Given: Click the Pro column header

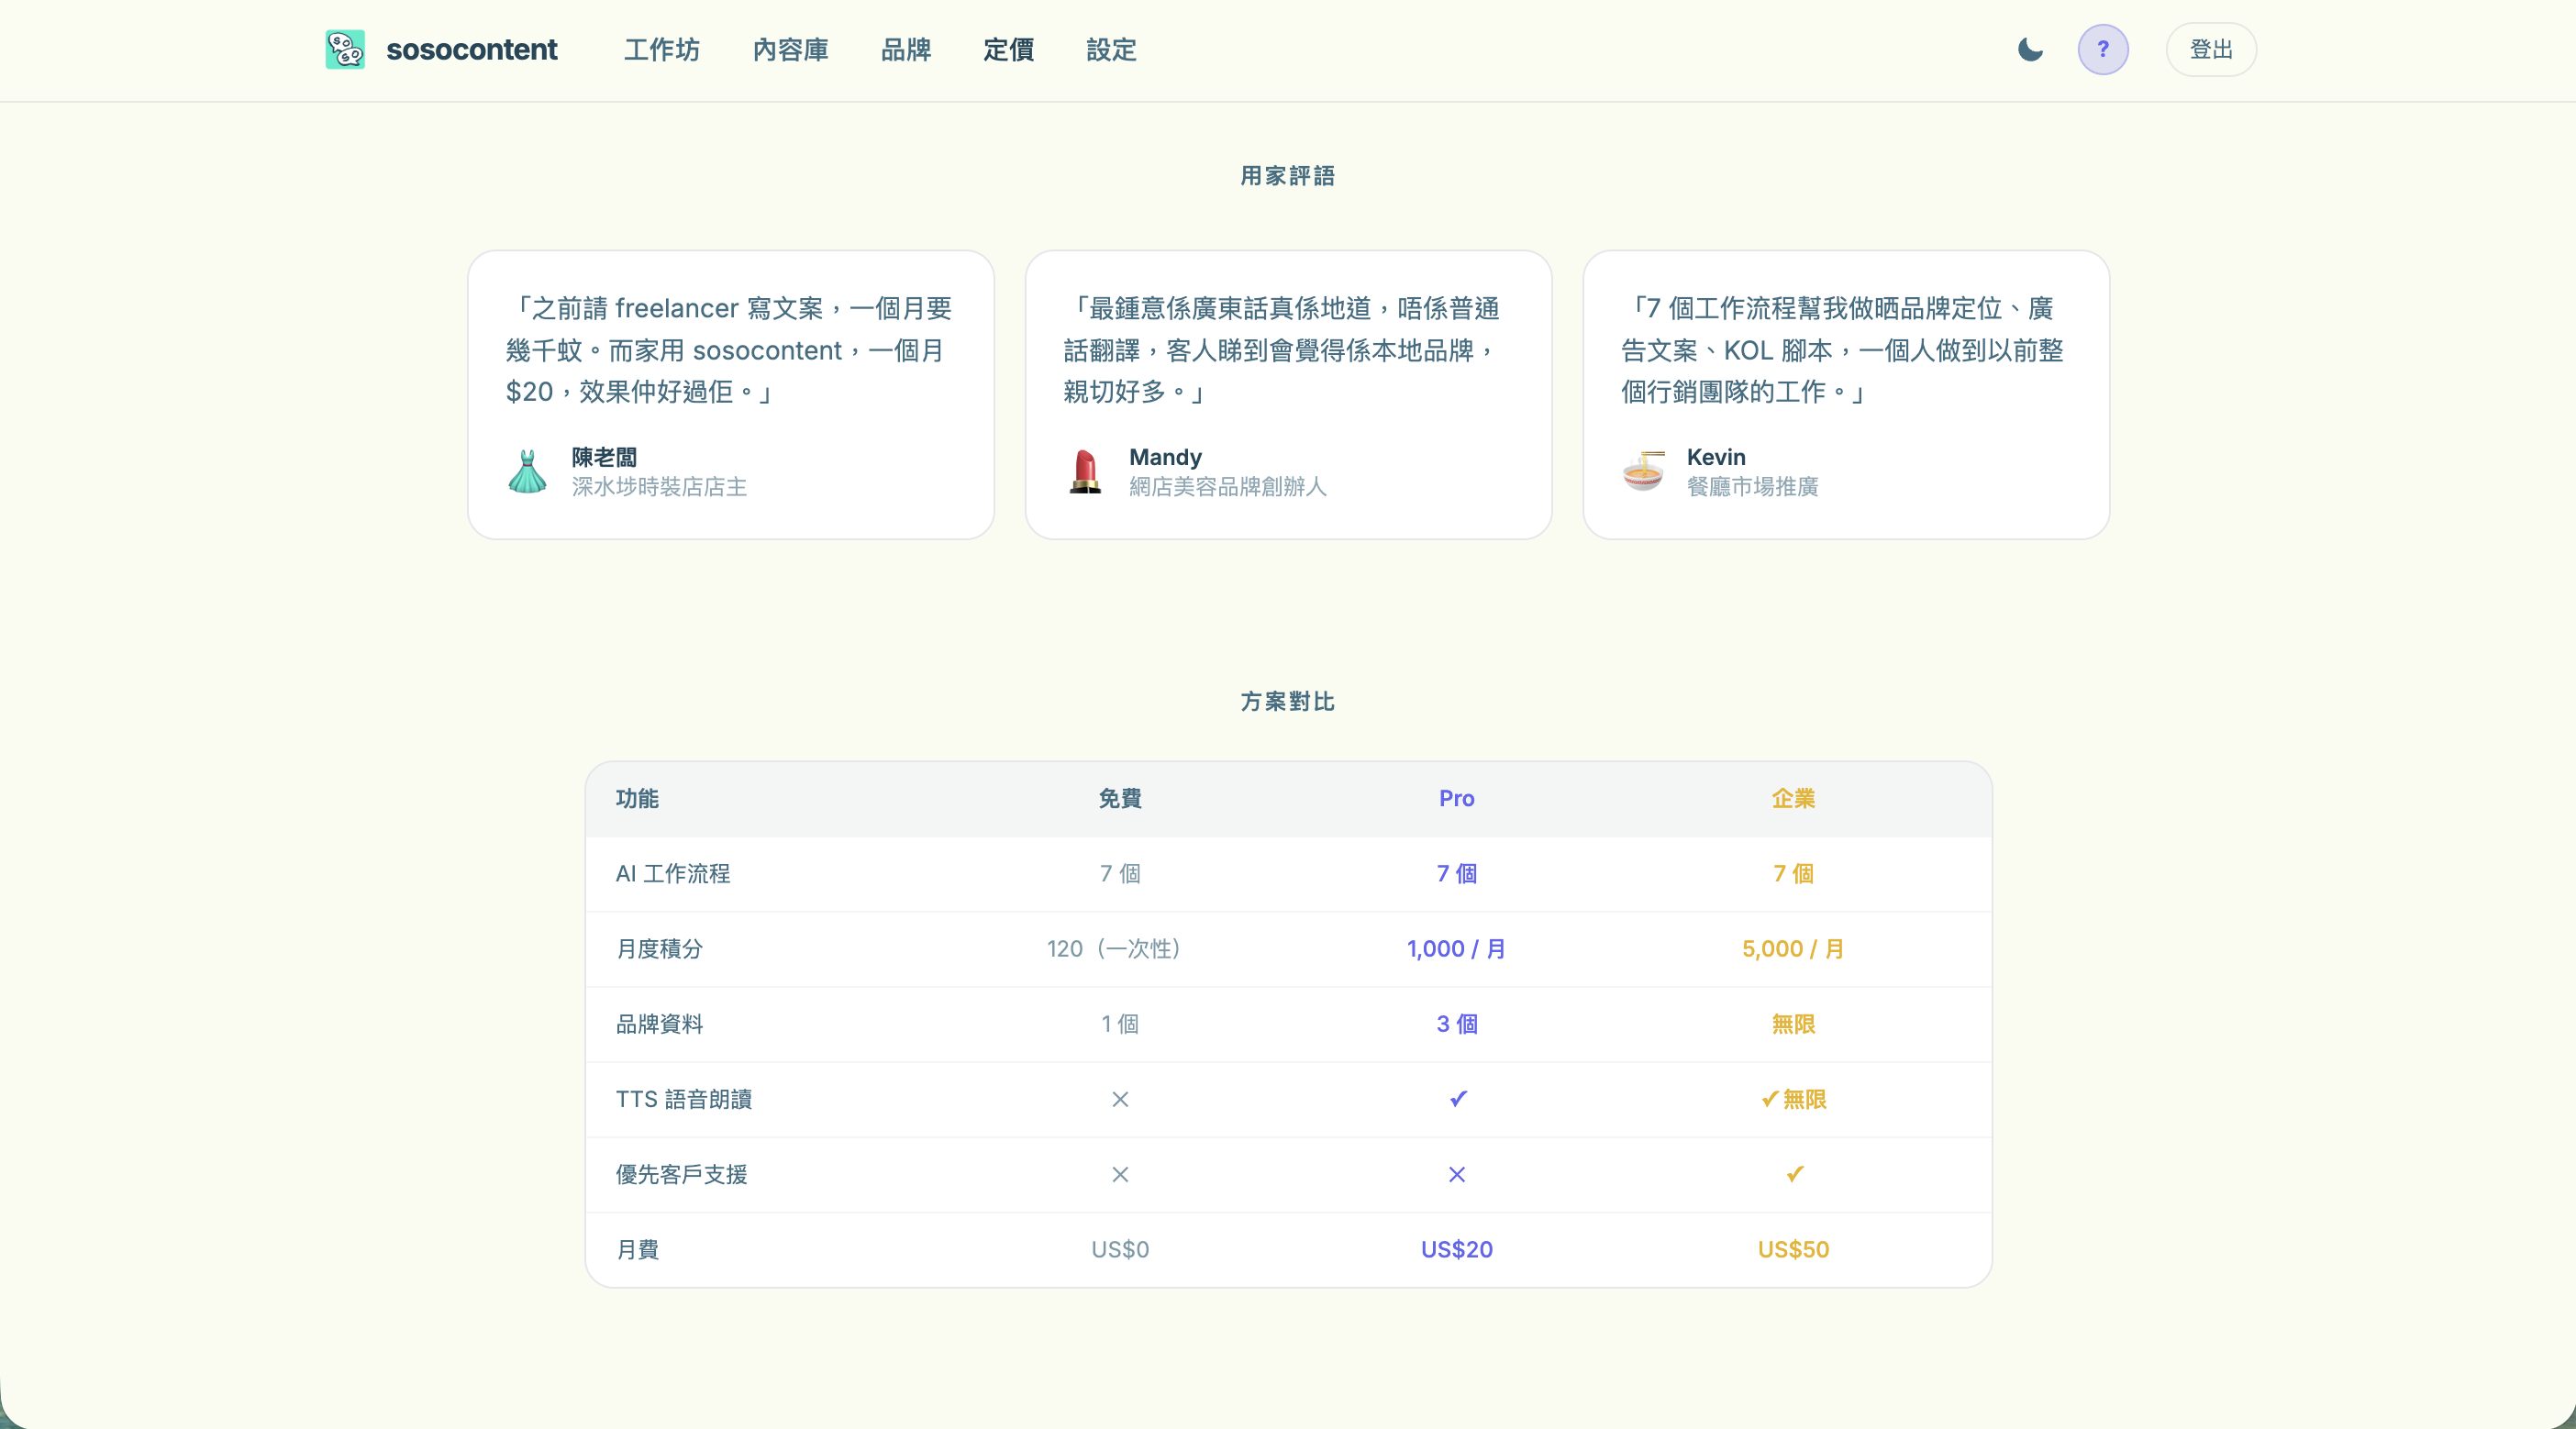Looking at the screenshot, I should click(1456, 798).
